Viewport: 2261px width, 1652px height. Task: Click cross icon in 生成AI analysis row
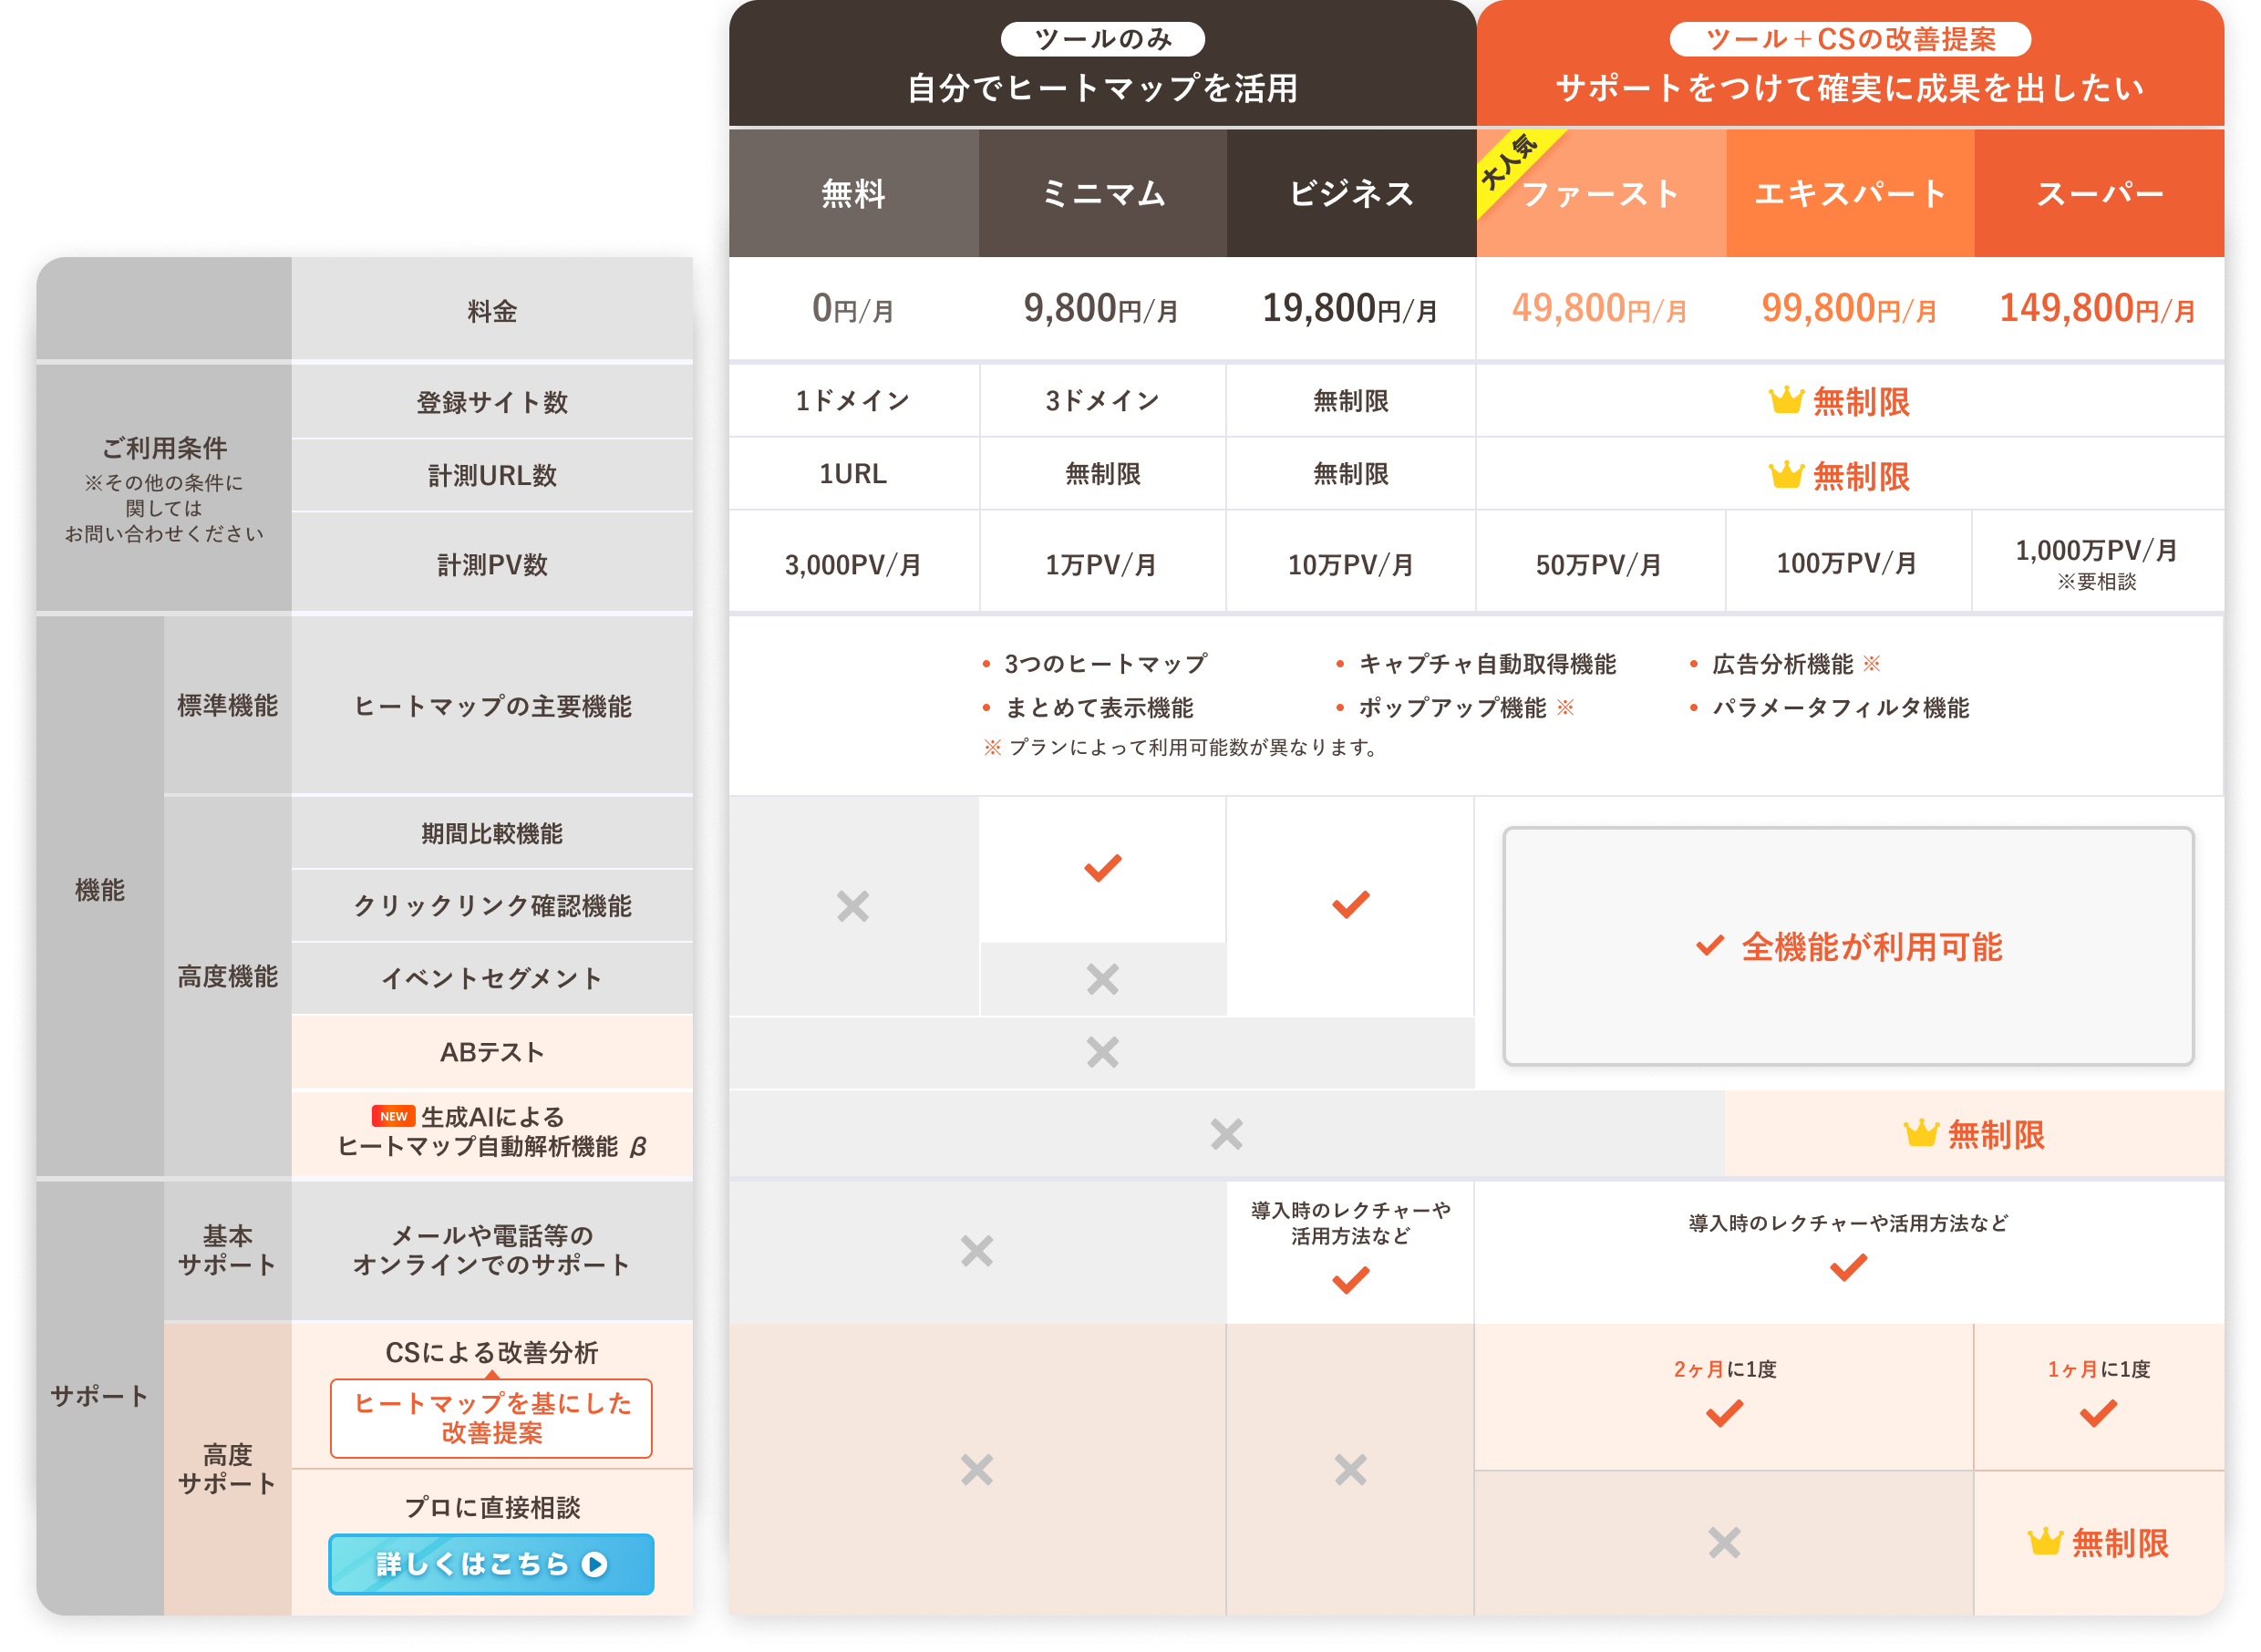coord(1226,1134)
